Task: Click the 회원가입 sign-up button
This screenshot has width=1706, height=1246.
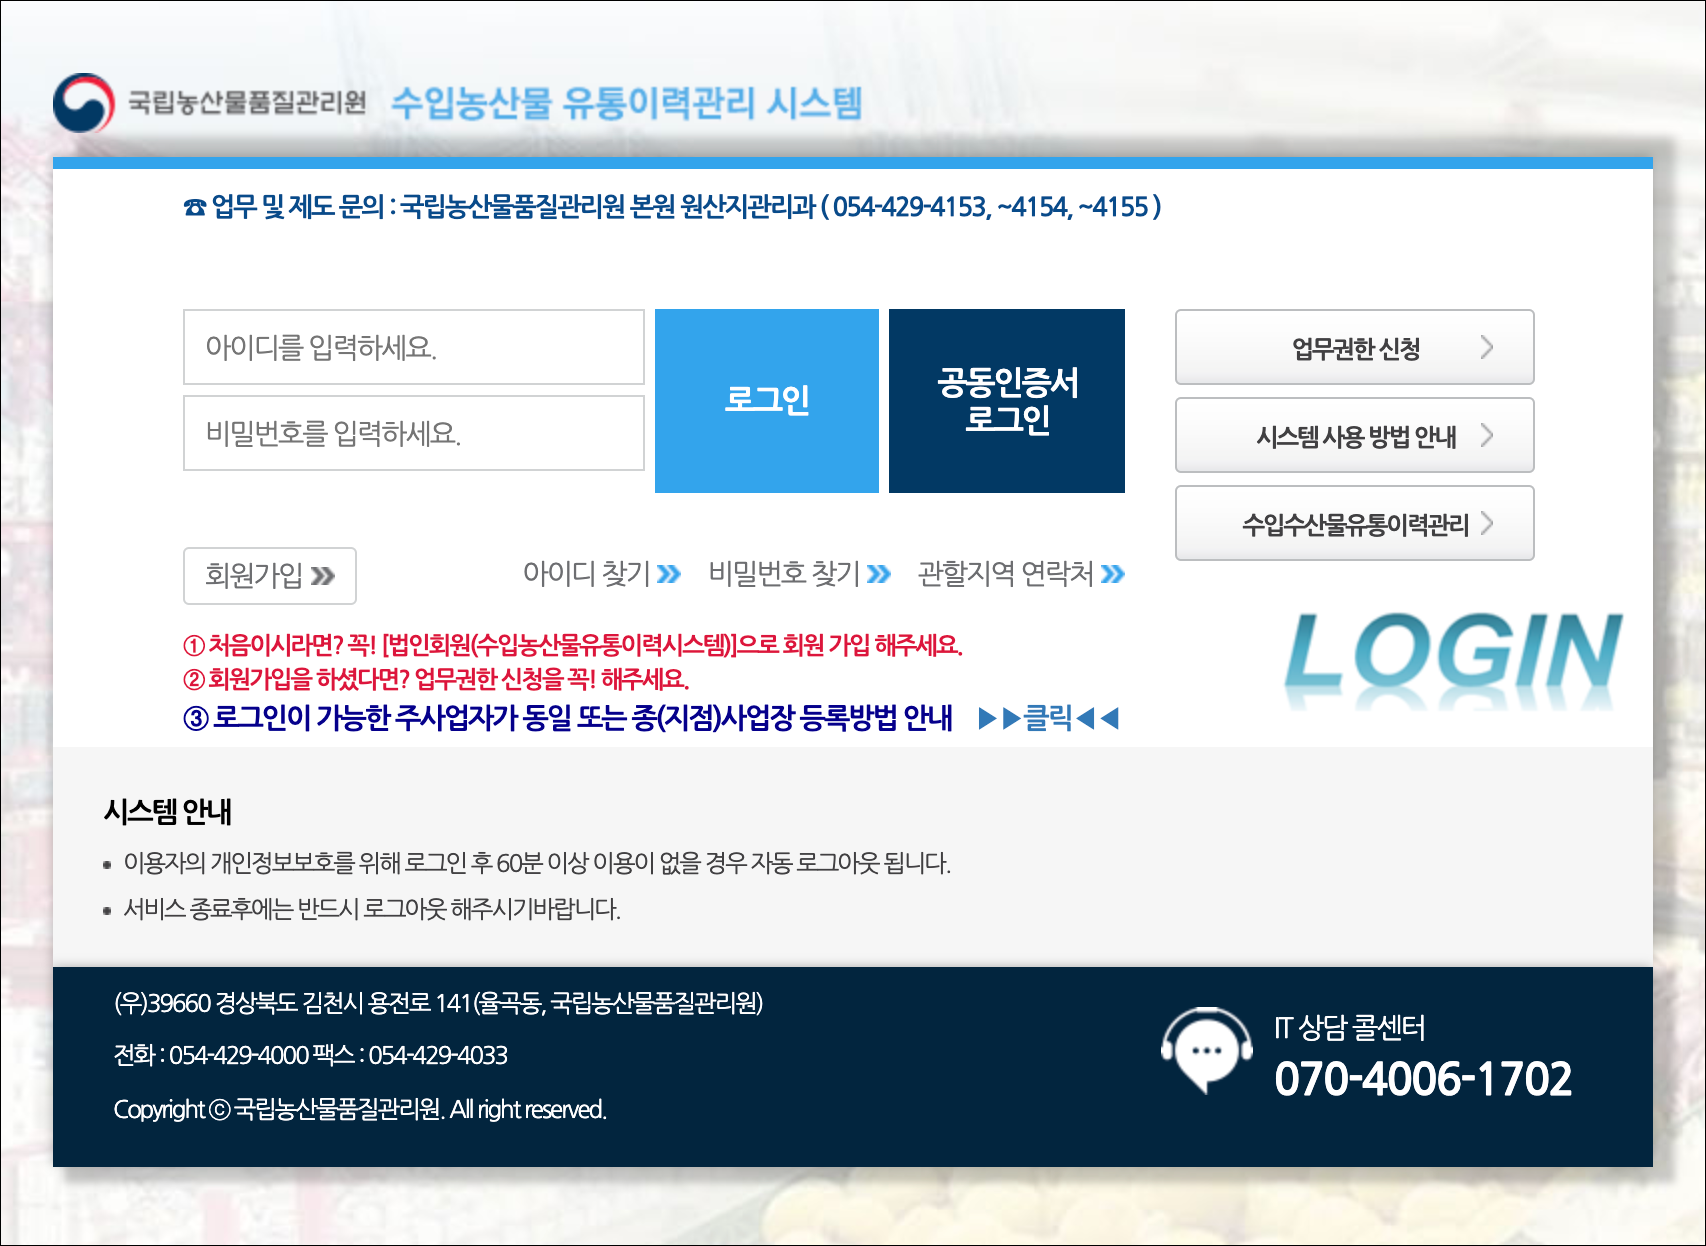Action: 270,576
